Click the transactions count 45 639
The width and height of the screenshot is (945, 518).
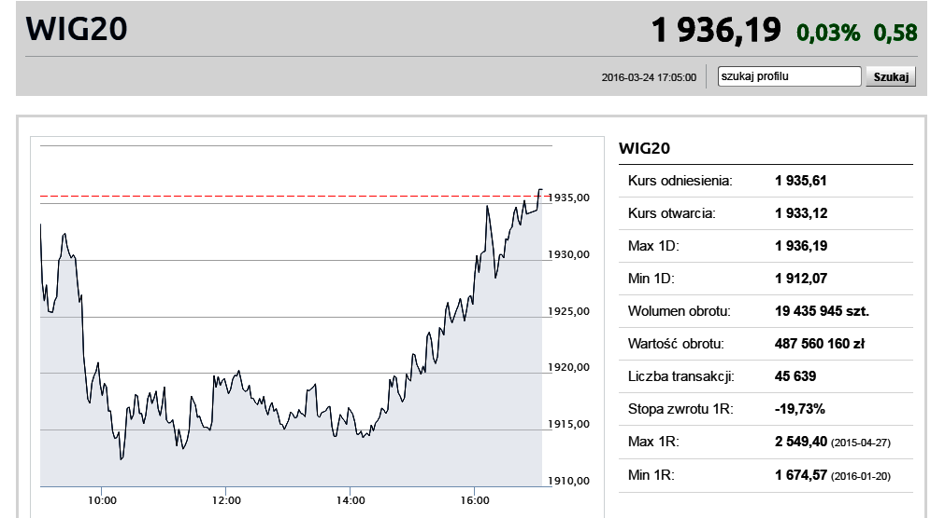click(795, 376)
